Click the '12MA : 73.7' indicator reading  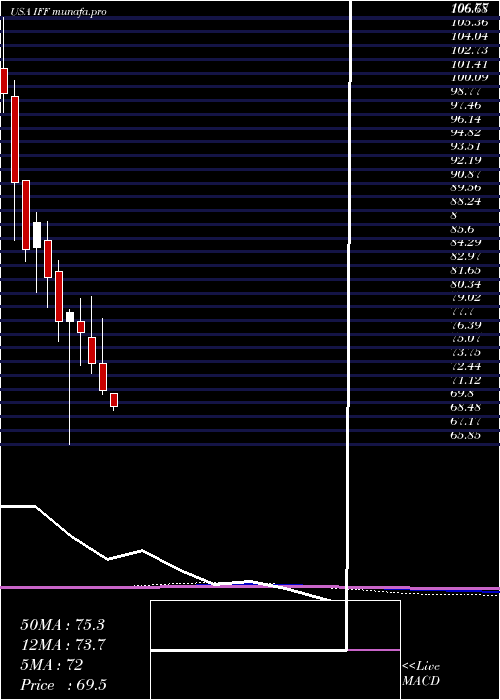pyautogui.click(x=62, y=645)
